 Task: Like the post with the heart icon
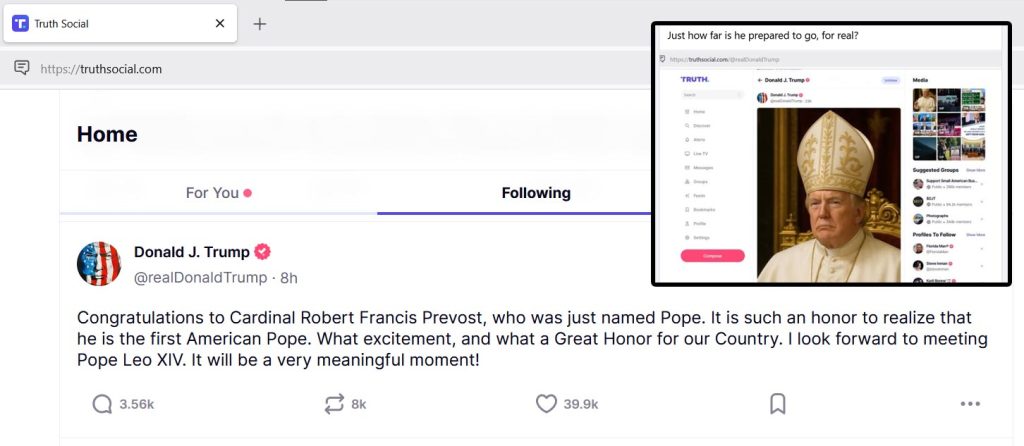pos(546,404)
